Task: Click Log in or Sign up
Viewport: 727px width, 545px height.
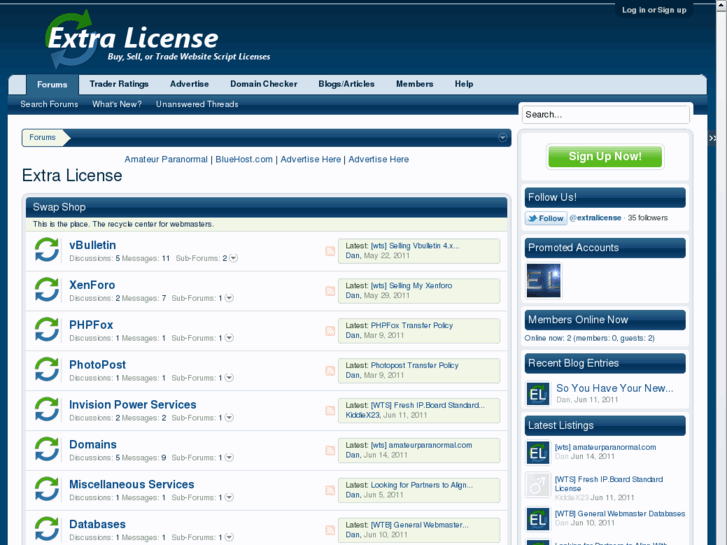Action: point(654,10)
